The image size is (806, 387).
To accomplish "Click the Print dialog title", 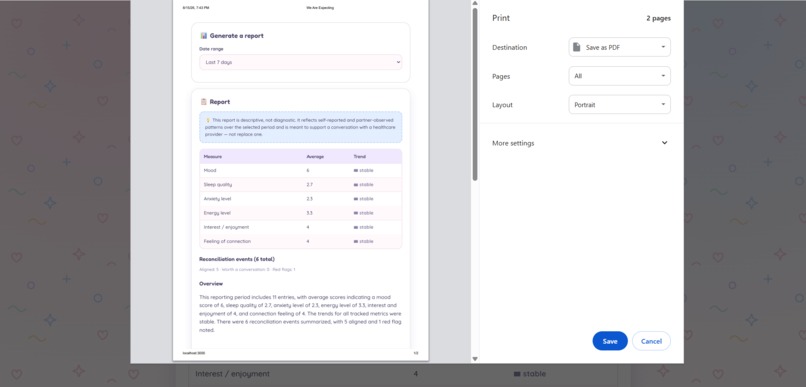I will pyautogui.click(x=501, y=18).
